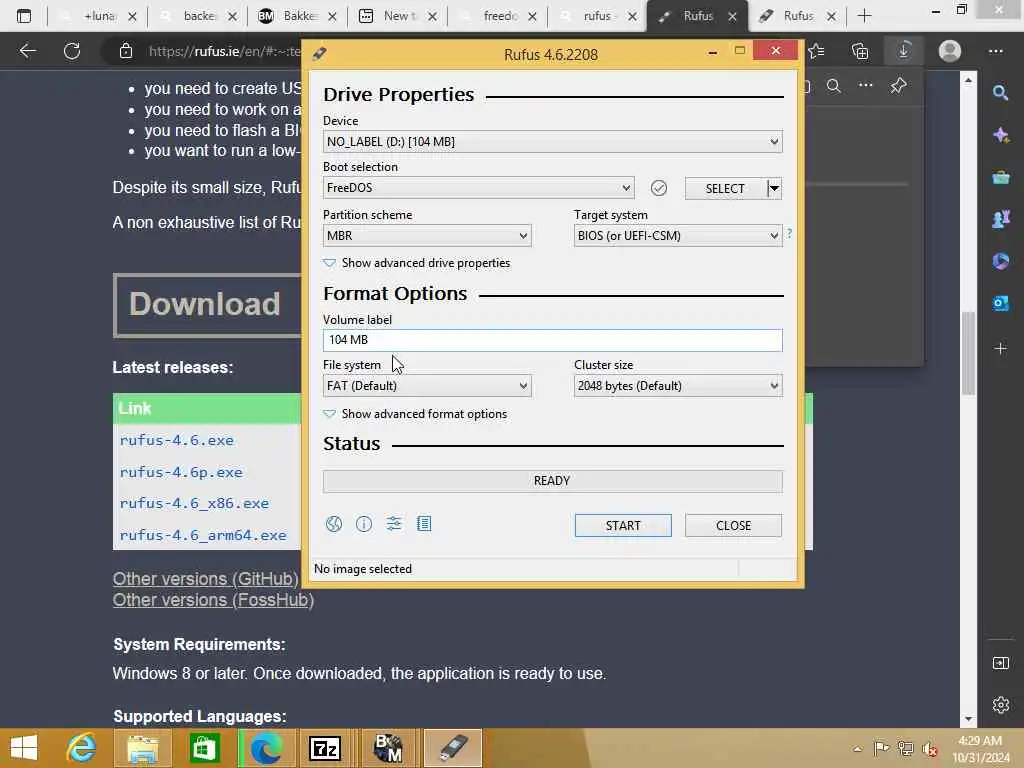Open Windows Store taskbar icon
This screenshot has height=768, width=1024.
204,748
